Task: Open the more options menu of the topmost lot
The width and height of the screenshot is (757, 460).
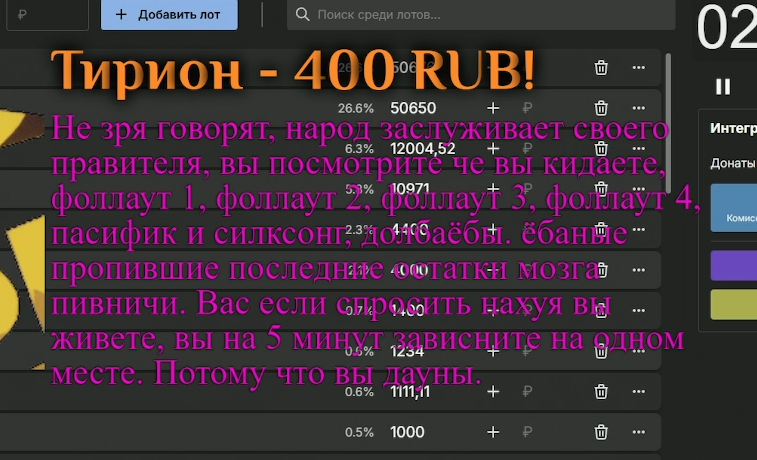Action: [x=639, y=68]
